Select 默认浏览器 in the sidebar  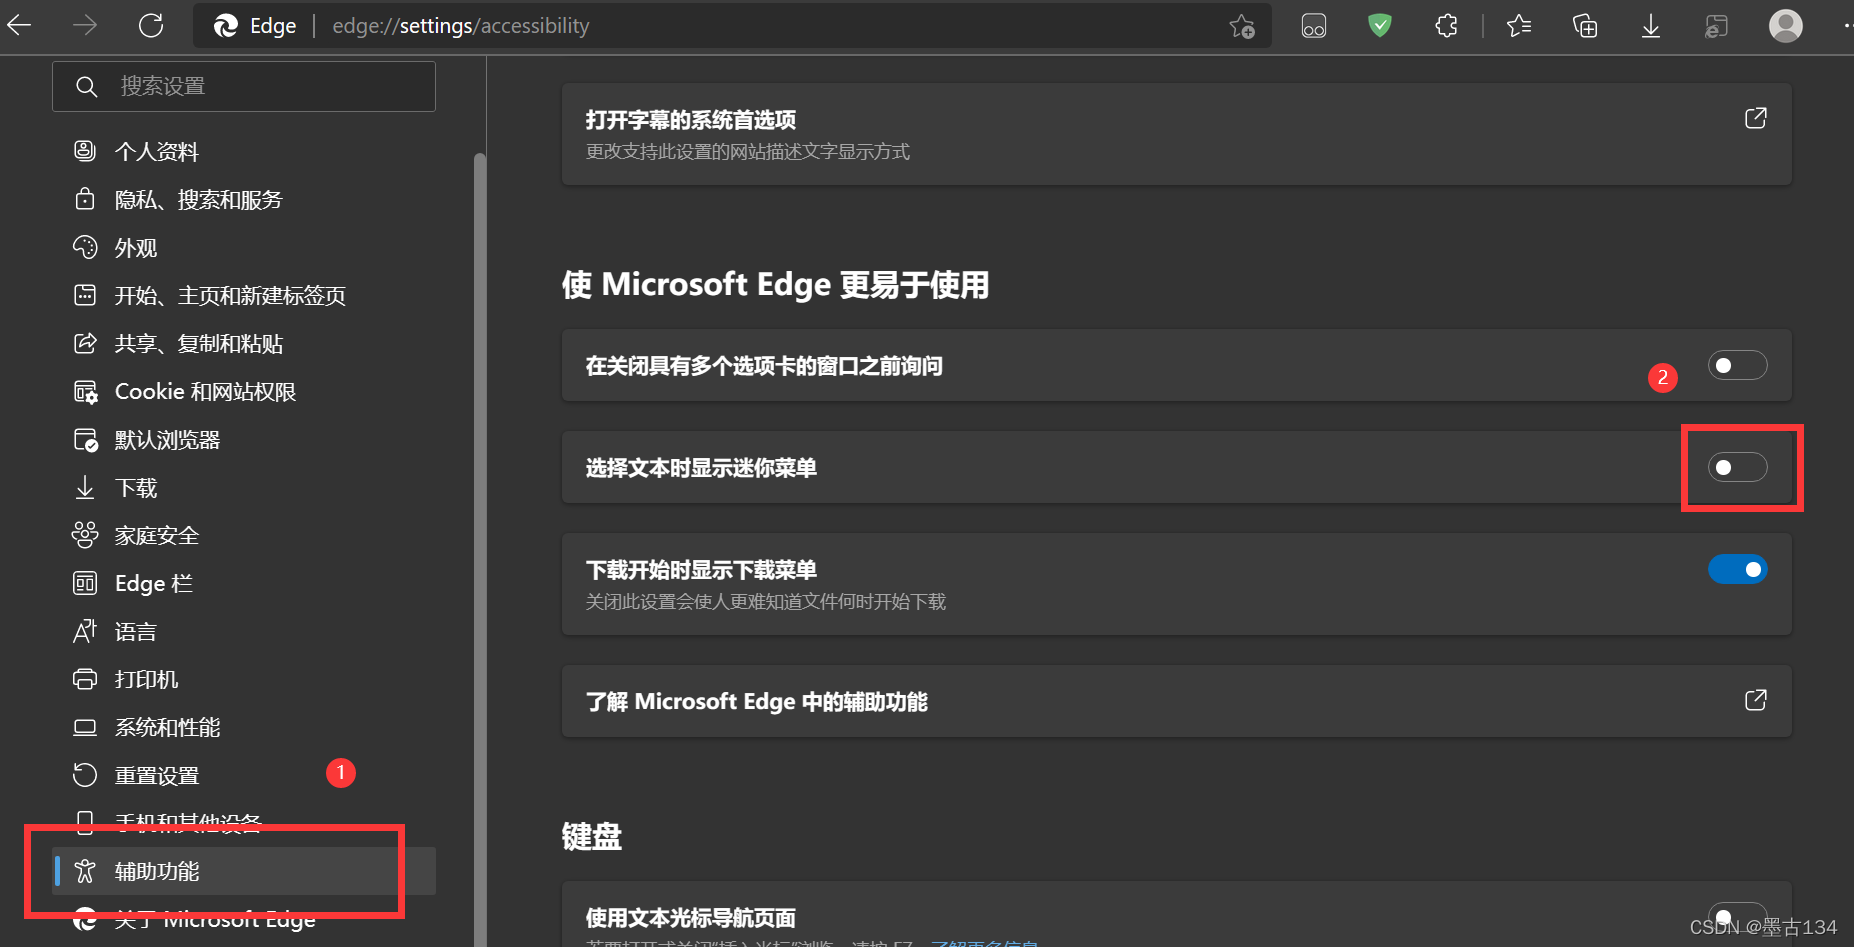click(245, 439)
